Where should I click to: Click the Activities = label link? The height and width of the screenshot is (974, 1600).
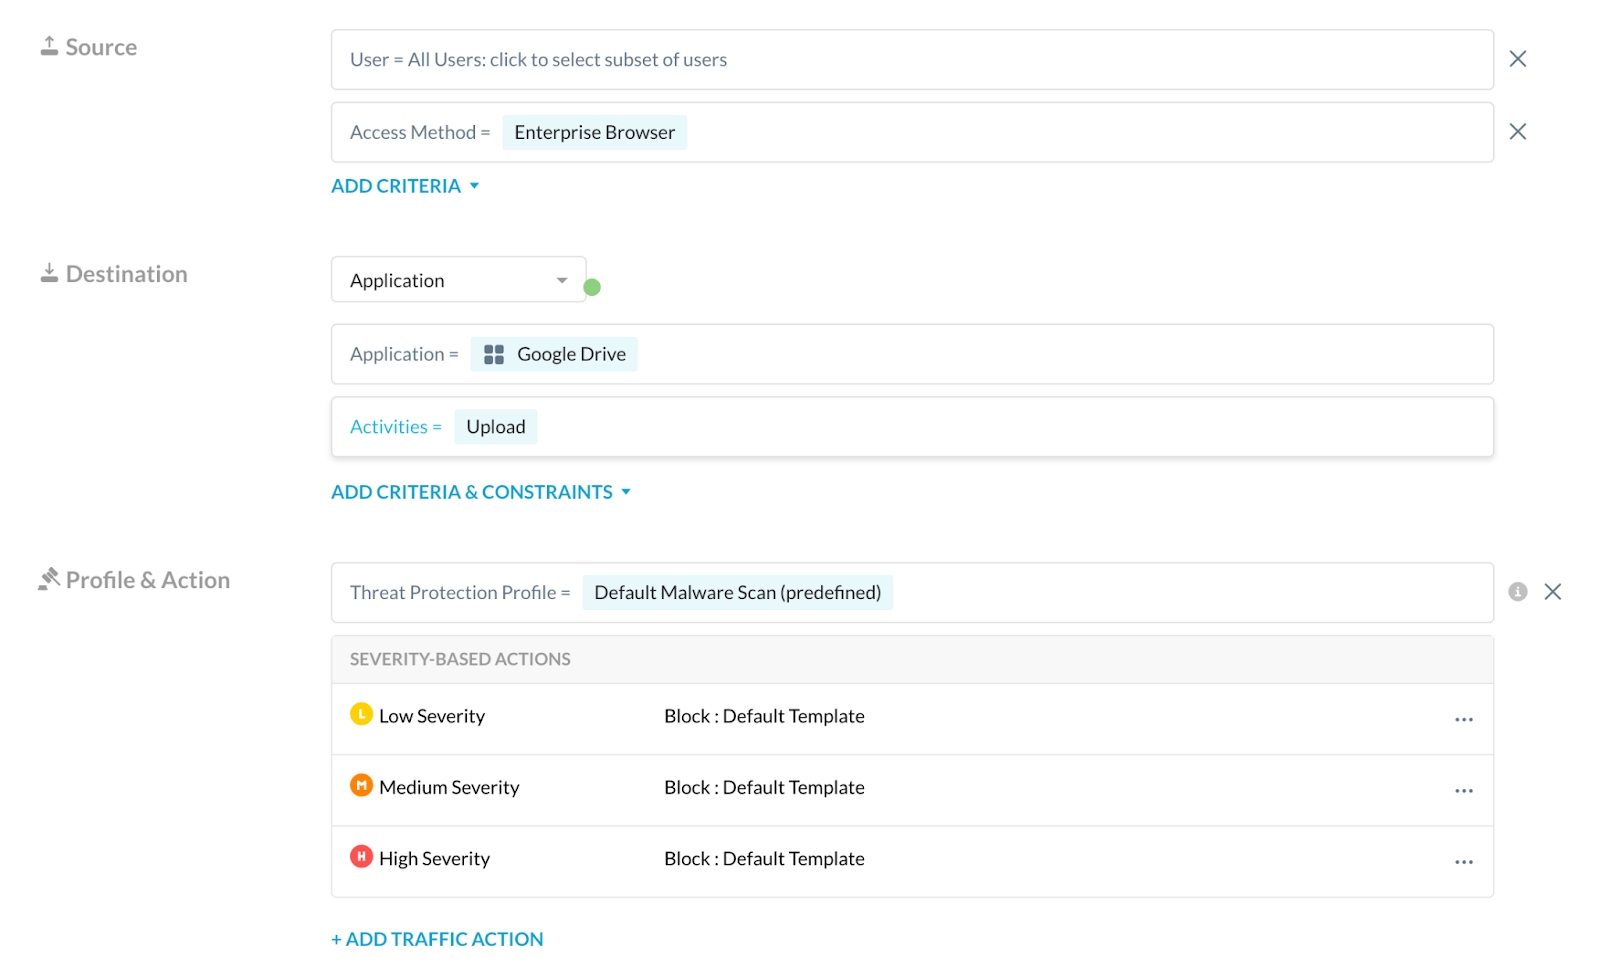(x=395, y=427)
